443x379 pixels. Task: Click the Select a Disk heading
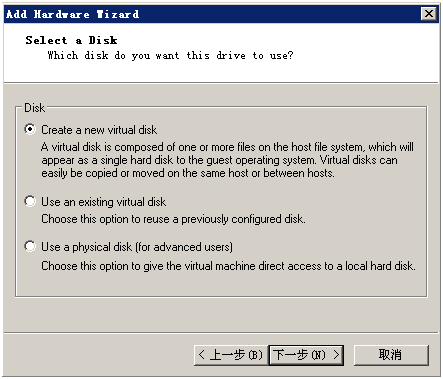(x=71, y=40)
